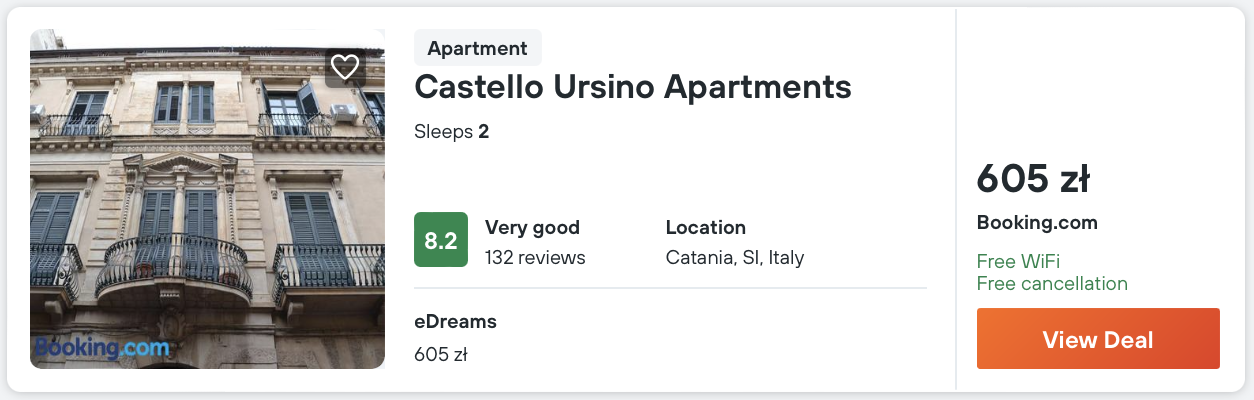Save hotel with the heart icon
The image size is (1254, 400).
tap(345, 67)
